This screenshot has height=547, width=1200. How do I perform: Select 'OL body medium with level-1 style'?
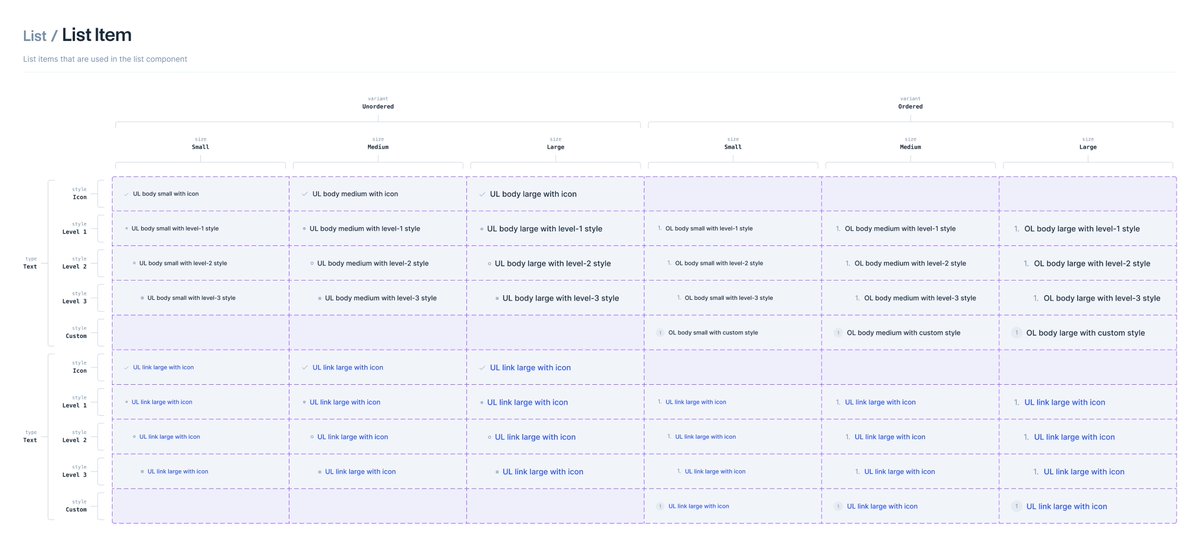point(900,229)
